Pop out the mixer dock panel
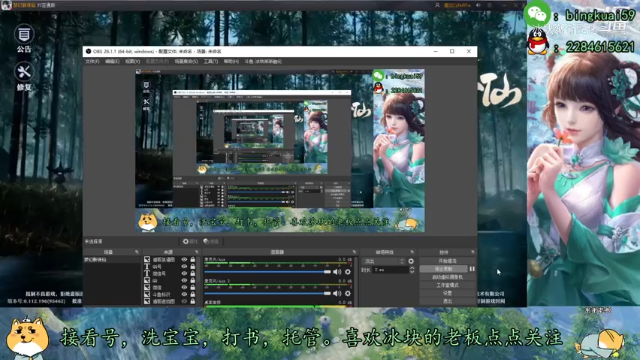Screen dimensions: 640x360 [x=354, y=252]
